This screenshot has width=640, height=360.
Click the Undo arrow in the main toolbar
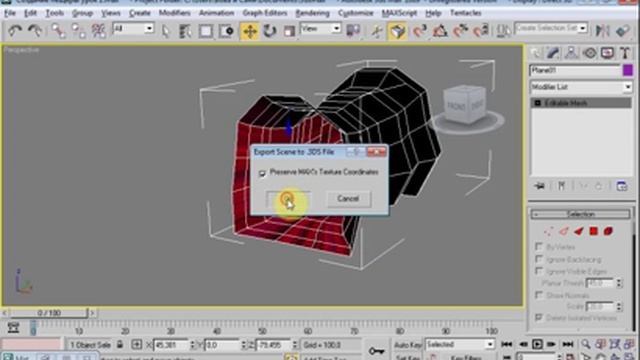click(16, 31)
